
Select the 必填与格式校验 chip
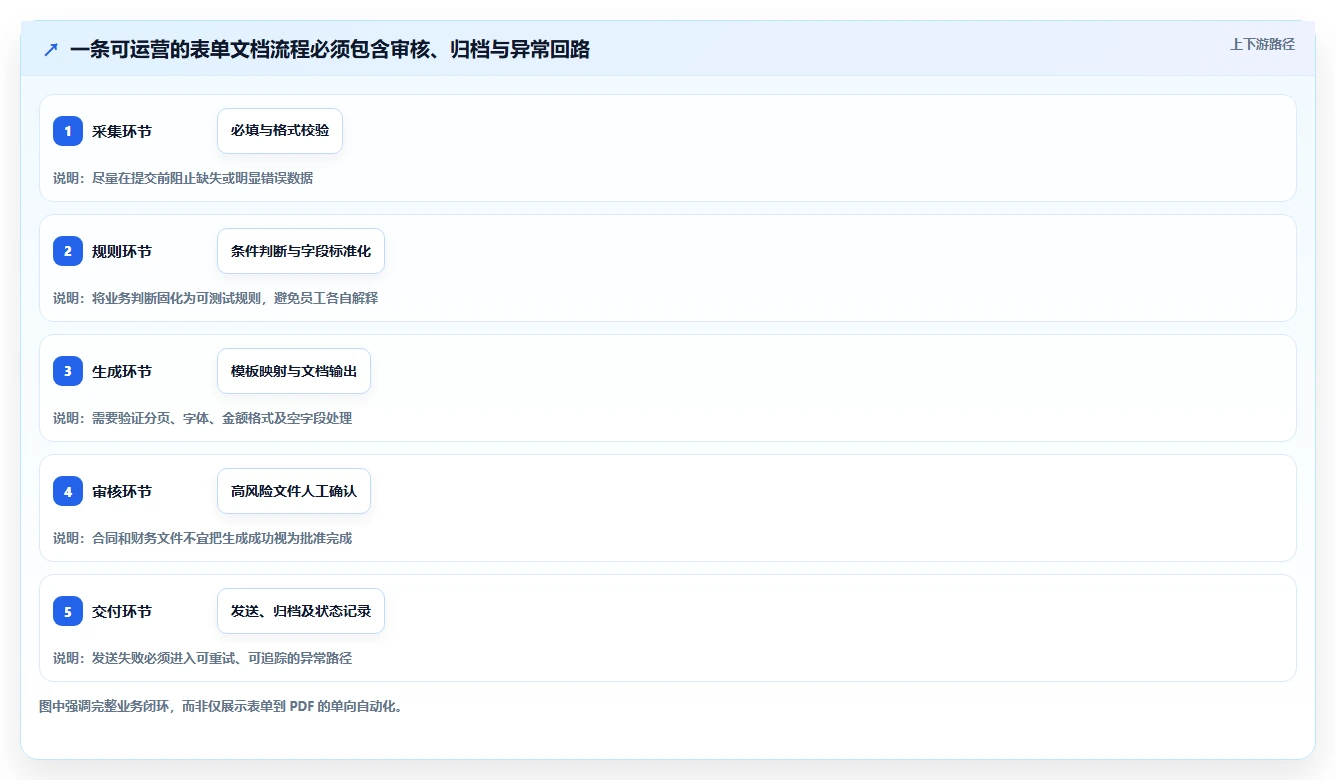click(x=280, y=131)
